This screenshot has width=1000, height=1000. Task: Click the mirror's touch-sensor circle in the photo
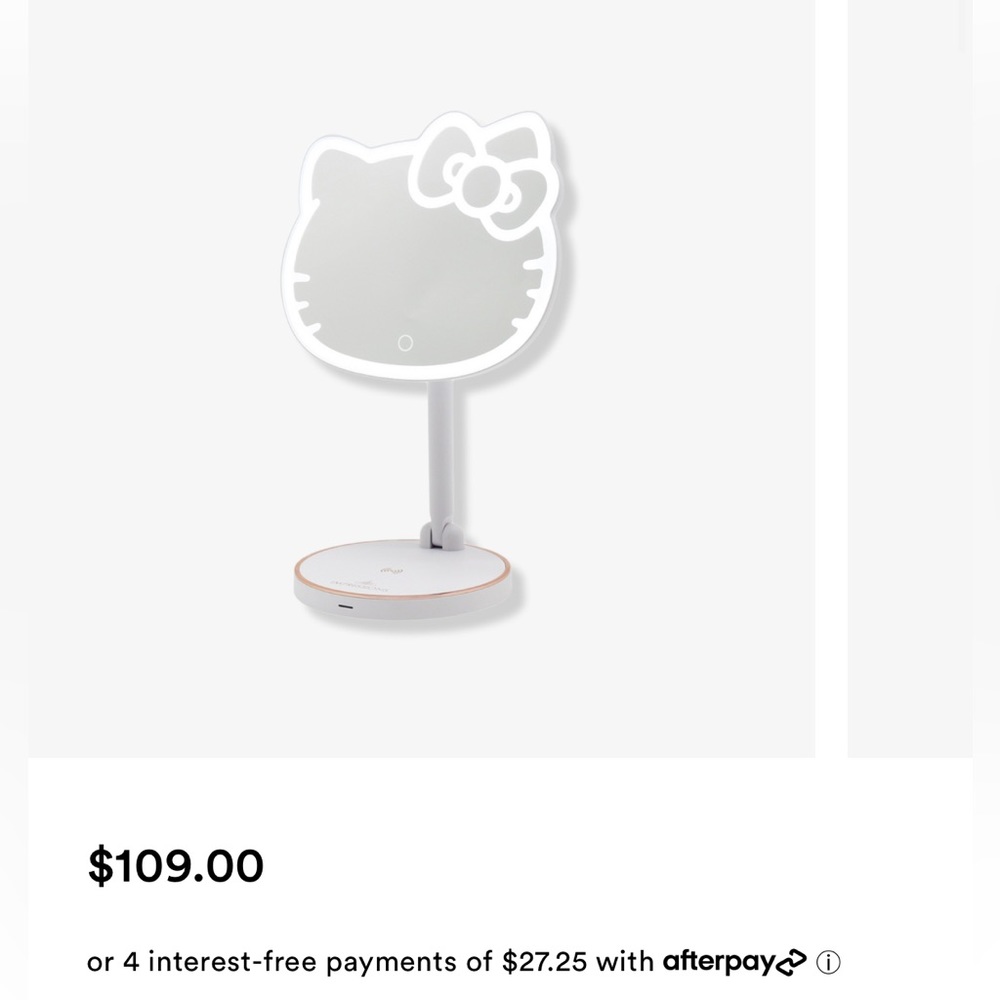click(403, 341)
